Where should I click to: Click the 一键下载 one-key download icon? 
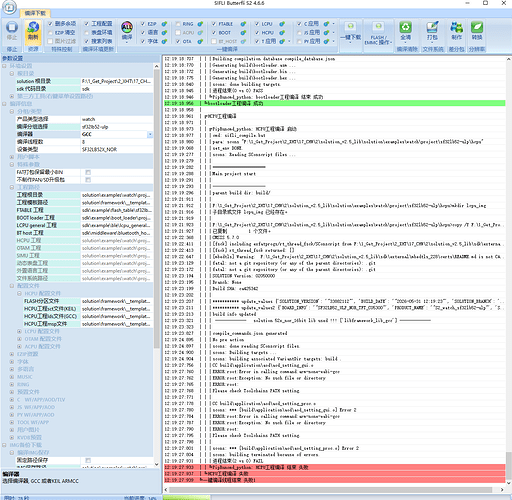click(x=350, y=27)
